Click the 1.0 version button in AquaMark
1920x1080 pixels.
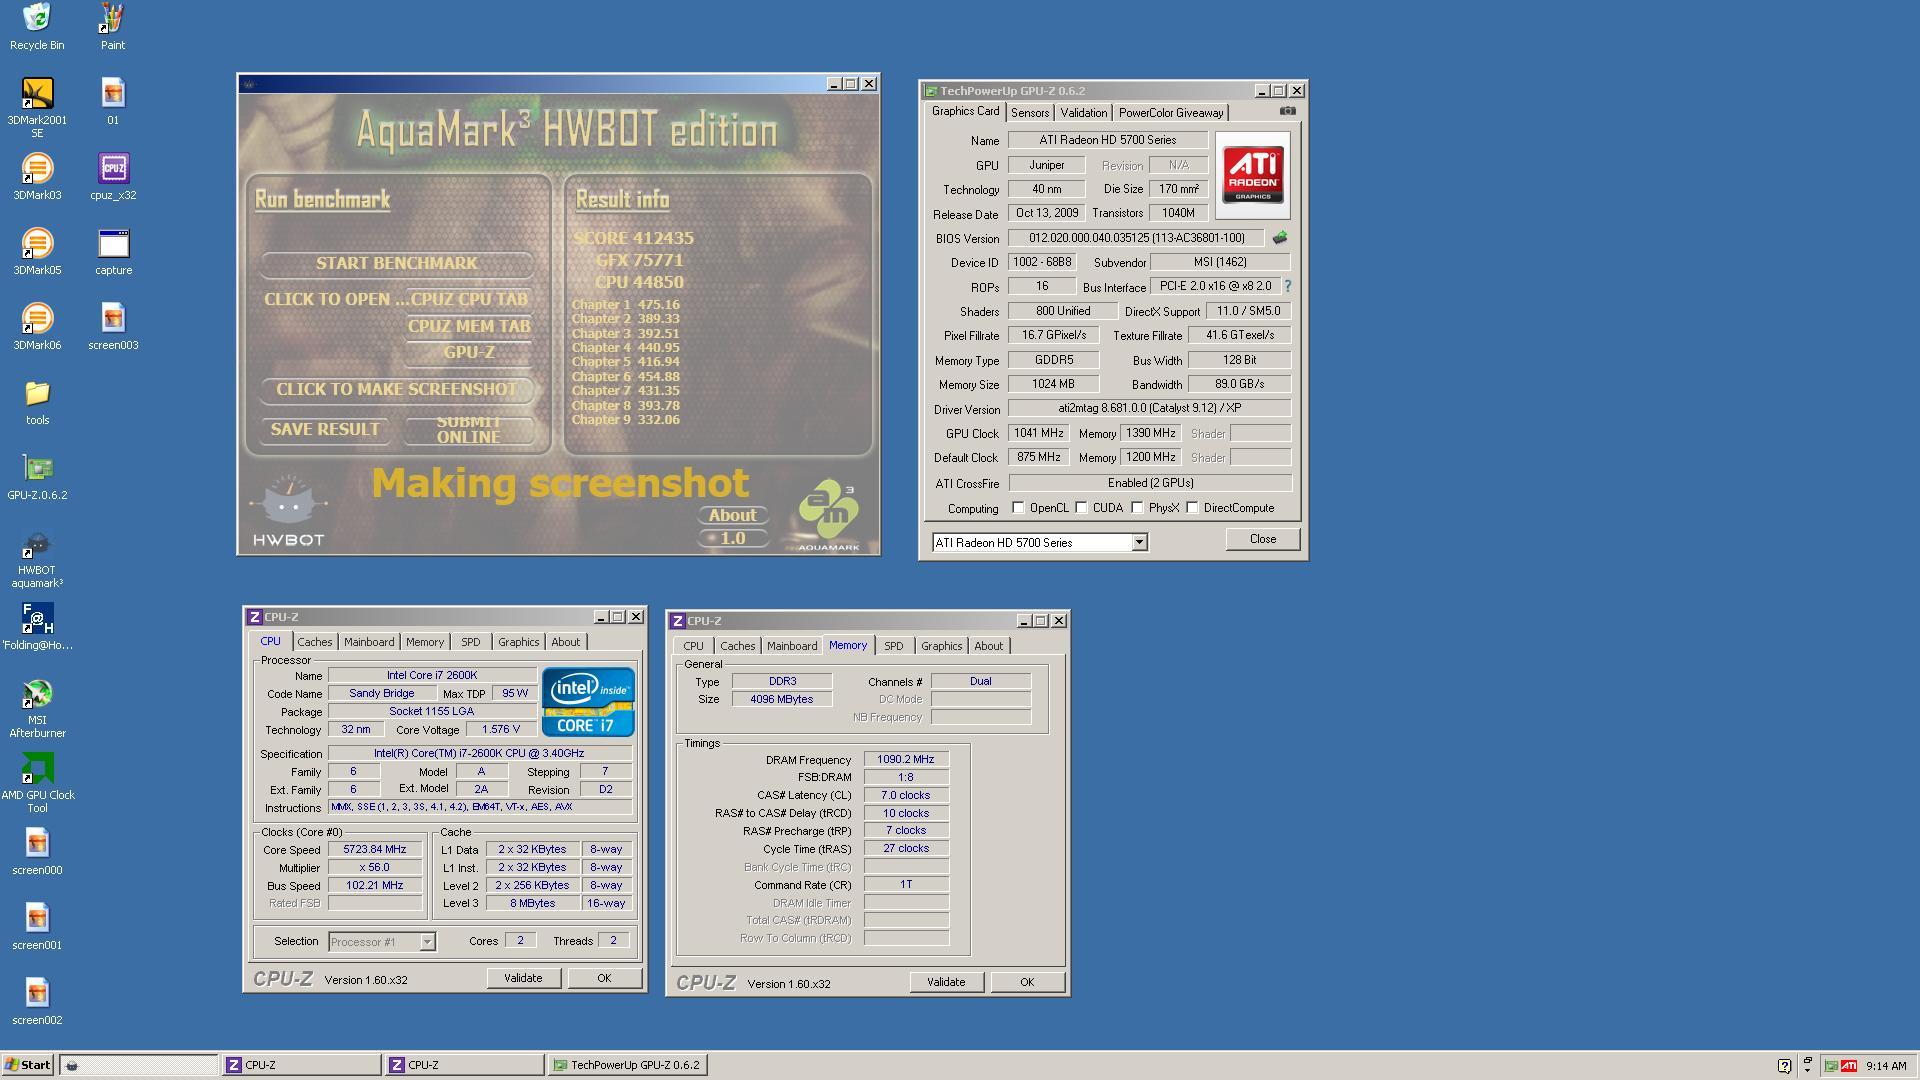[733, 538]
